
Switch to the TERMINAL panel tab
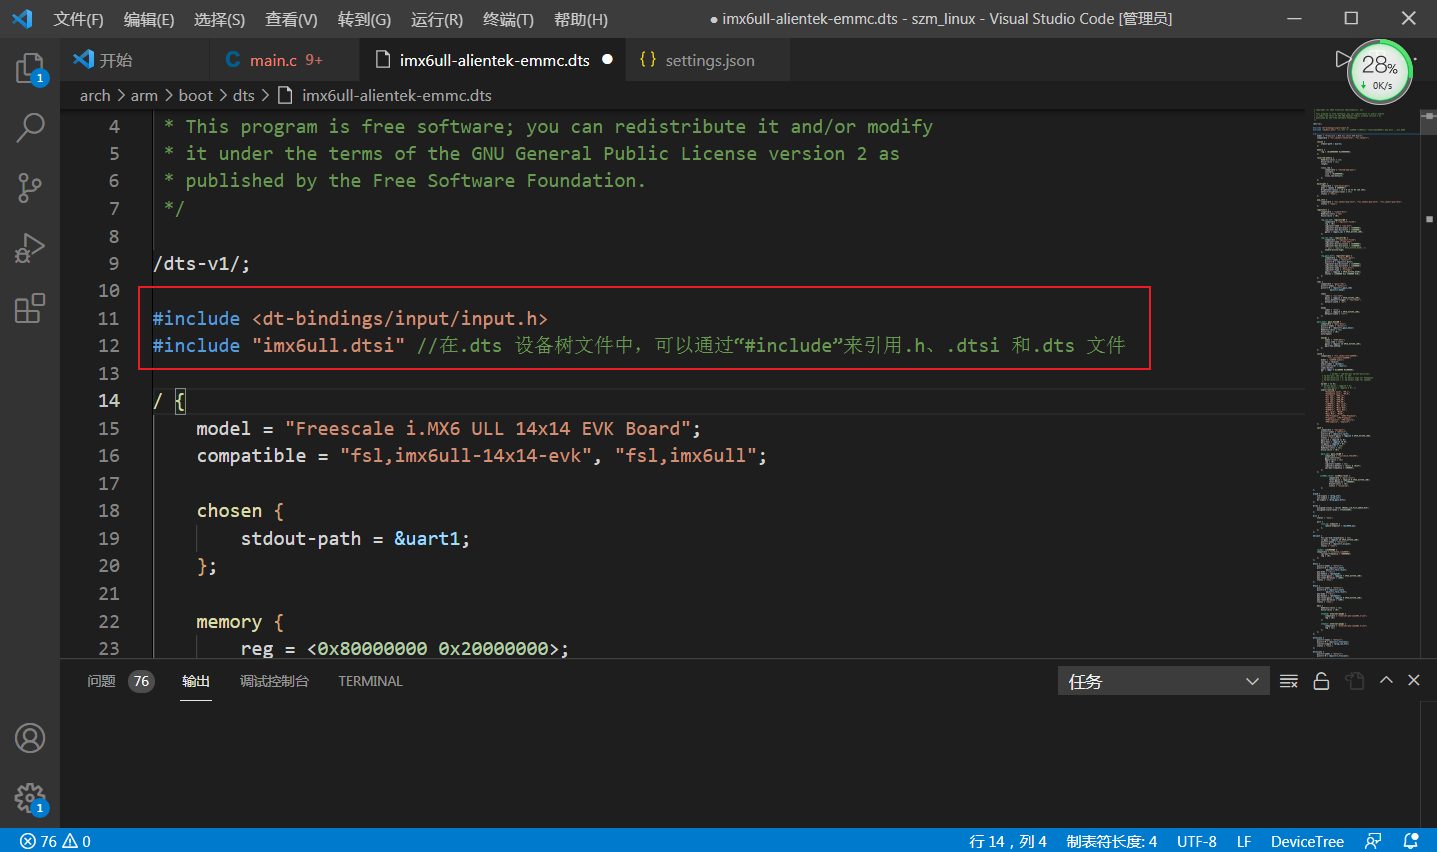click(370, 681)
